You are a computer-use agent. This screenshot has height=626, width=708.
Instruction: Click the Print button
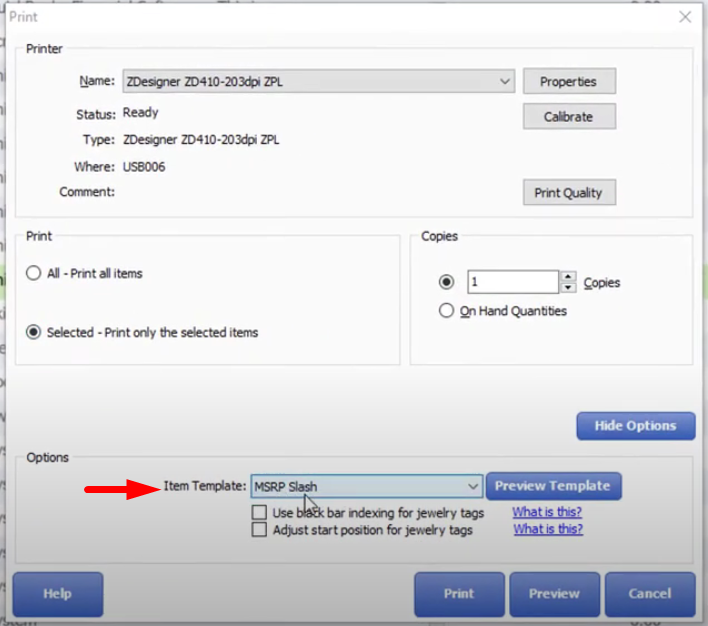pos(459,594)
